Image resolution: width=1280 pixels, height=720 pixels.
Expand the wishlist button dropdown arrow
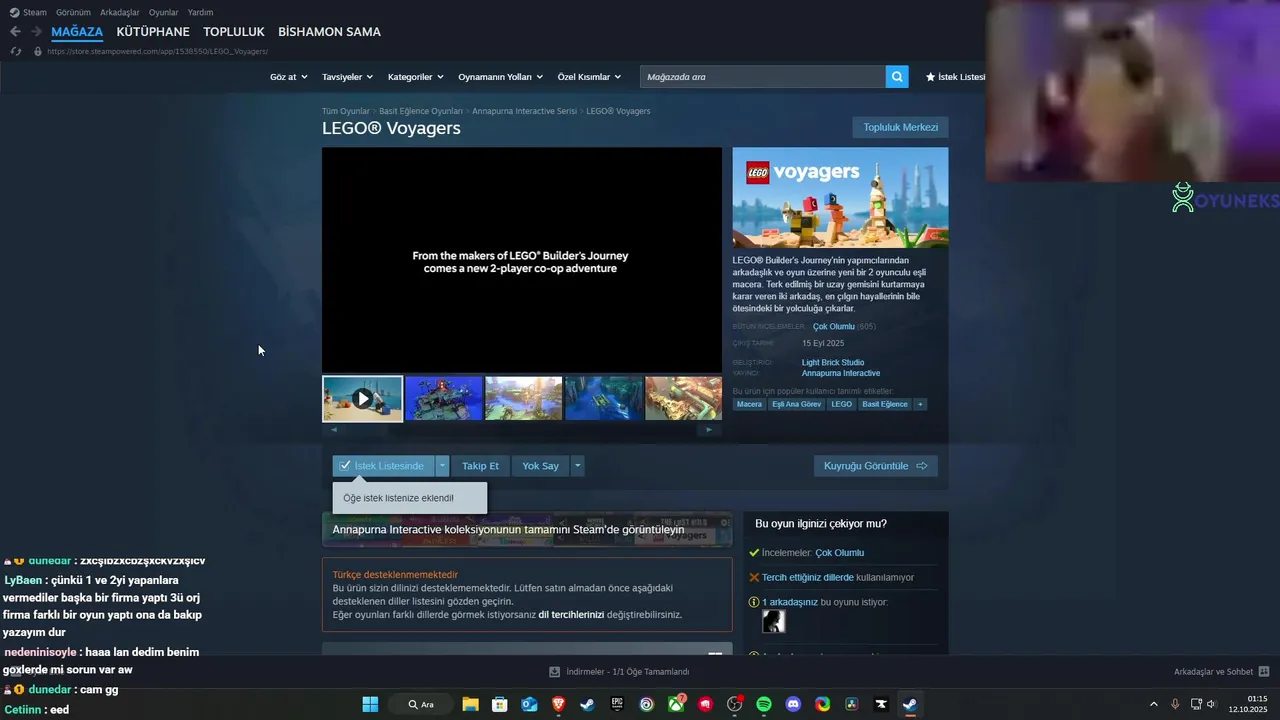[x=442, y=466]
